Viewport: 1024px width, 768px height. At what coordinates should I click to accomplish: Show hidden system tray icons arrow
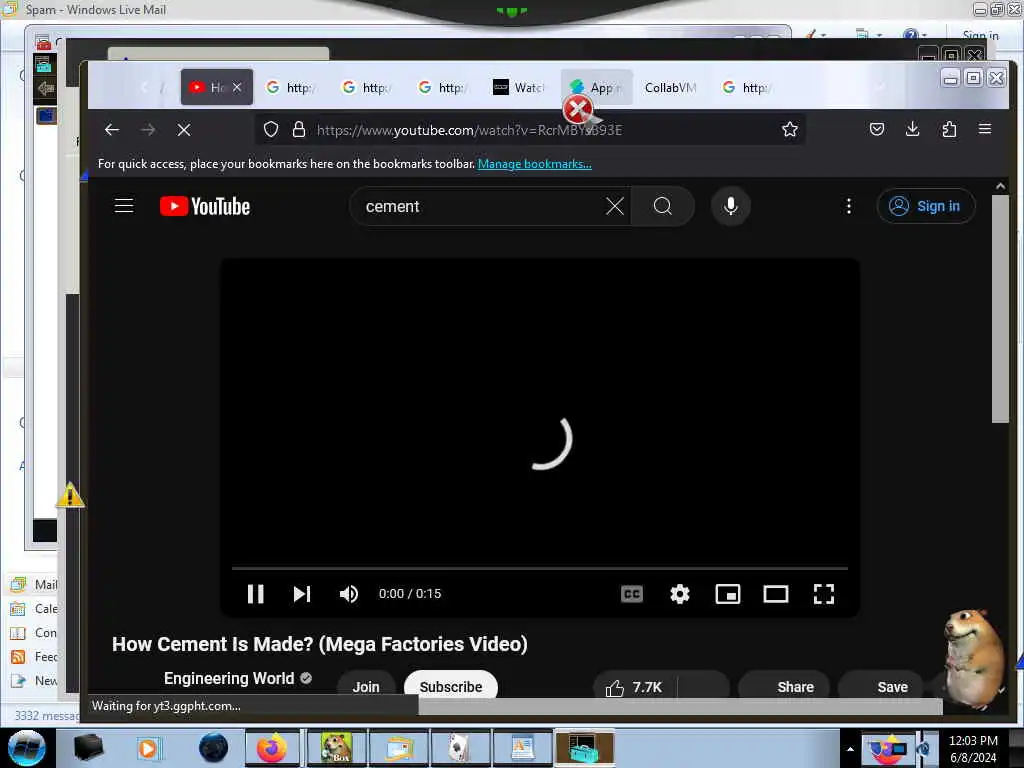click(x=850, y=749)
